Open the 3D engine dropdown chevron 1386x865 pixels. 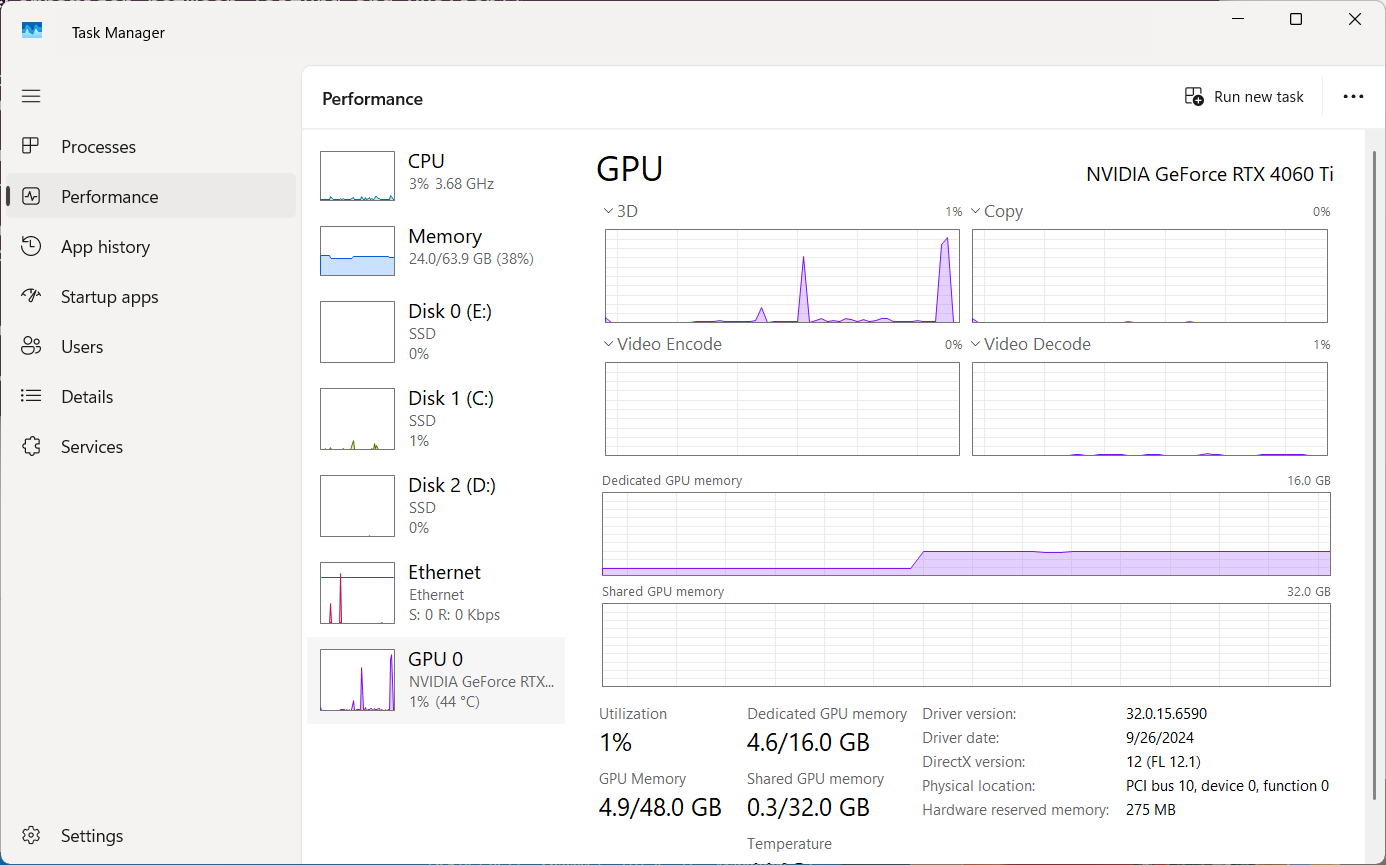608,211
